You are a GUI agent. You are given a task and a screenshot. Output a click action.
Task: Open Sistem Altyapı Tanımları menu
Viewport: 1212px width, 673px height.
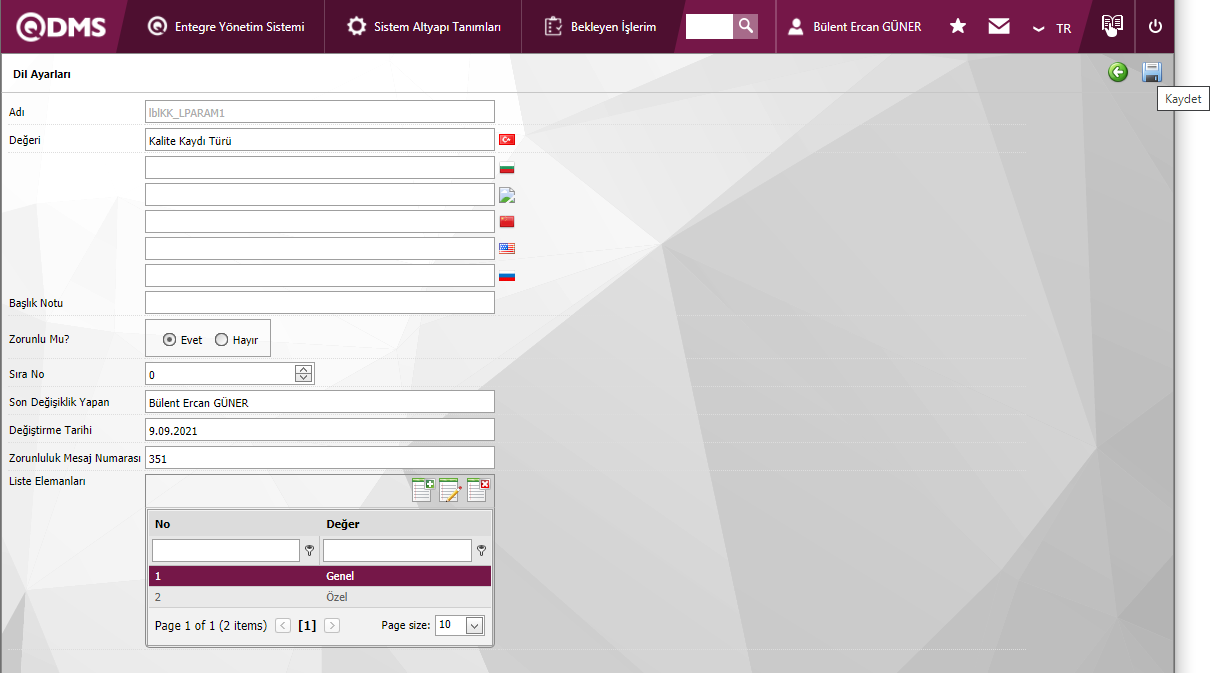(424, 27)
